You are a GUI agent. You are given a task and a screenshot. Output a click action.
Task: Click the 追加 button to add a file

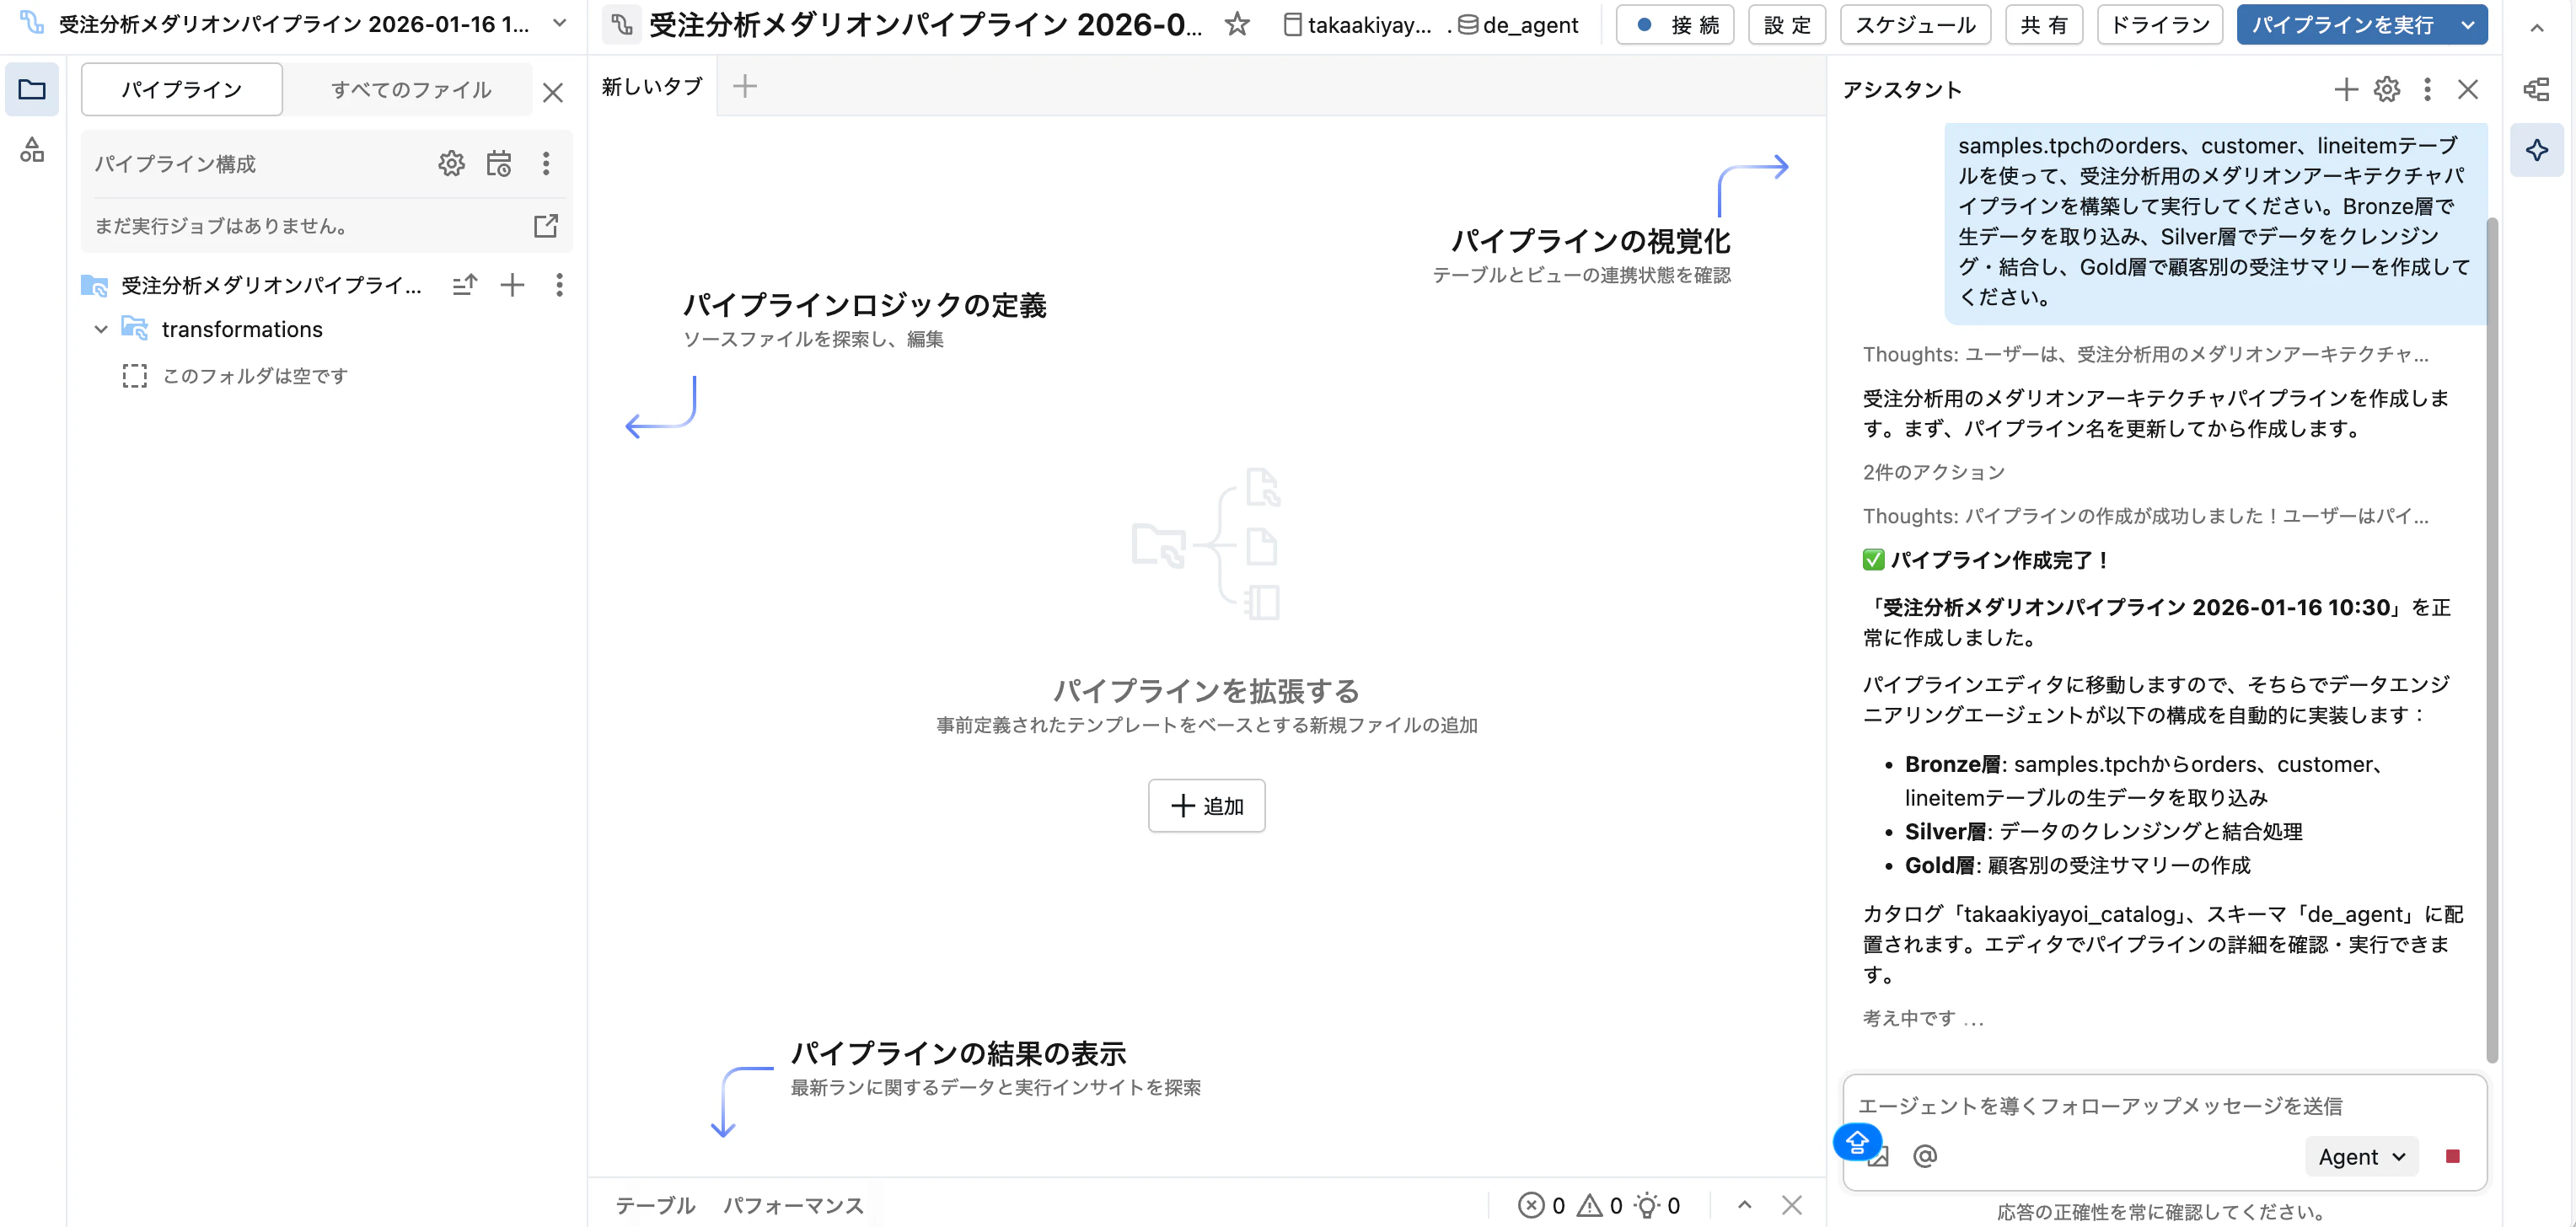point(1207,806)
